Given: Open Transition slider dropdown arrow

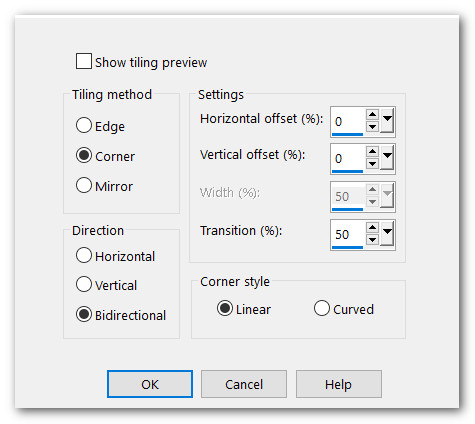Looking at the screenshot, I should [x=387, y=233].
